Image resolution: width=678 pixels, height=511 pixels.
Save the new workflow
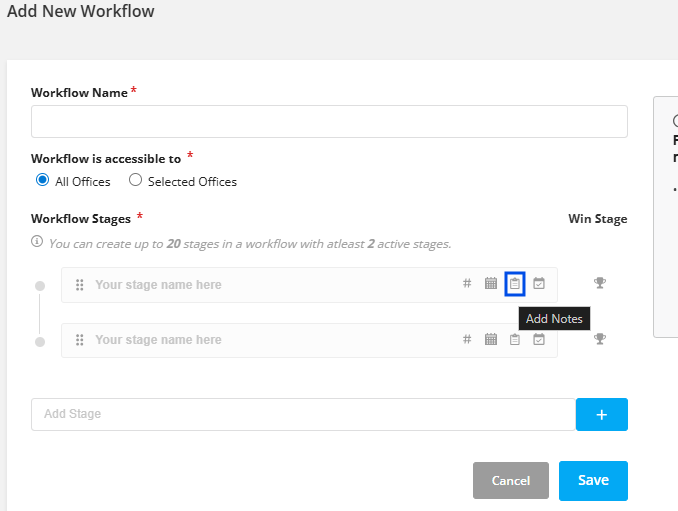(x=593, y=480)
